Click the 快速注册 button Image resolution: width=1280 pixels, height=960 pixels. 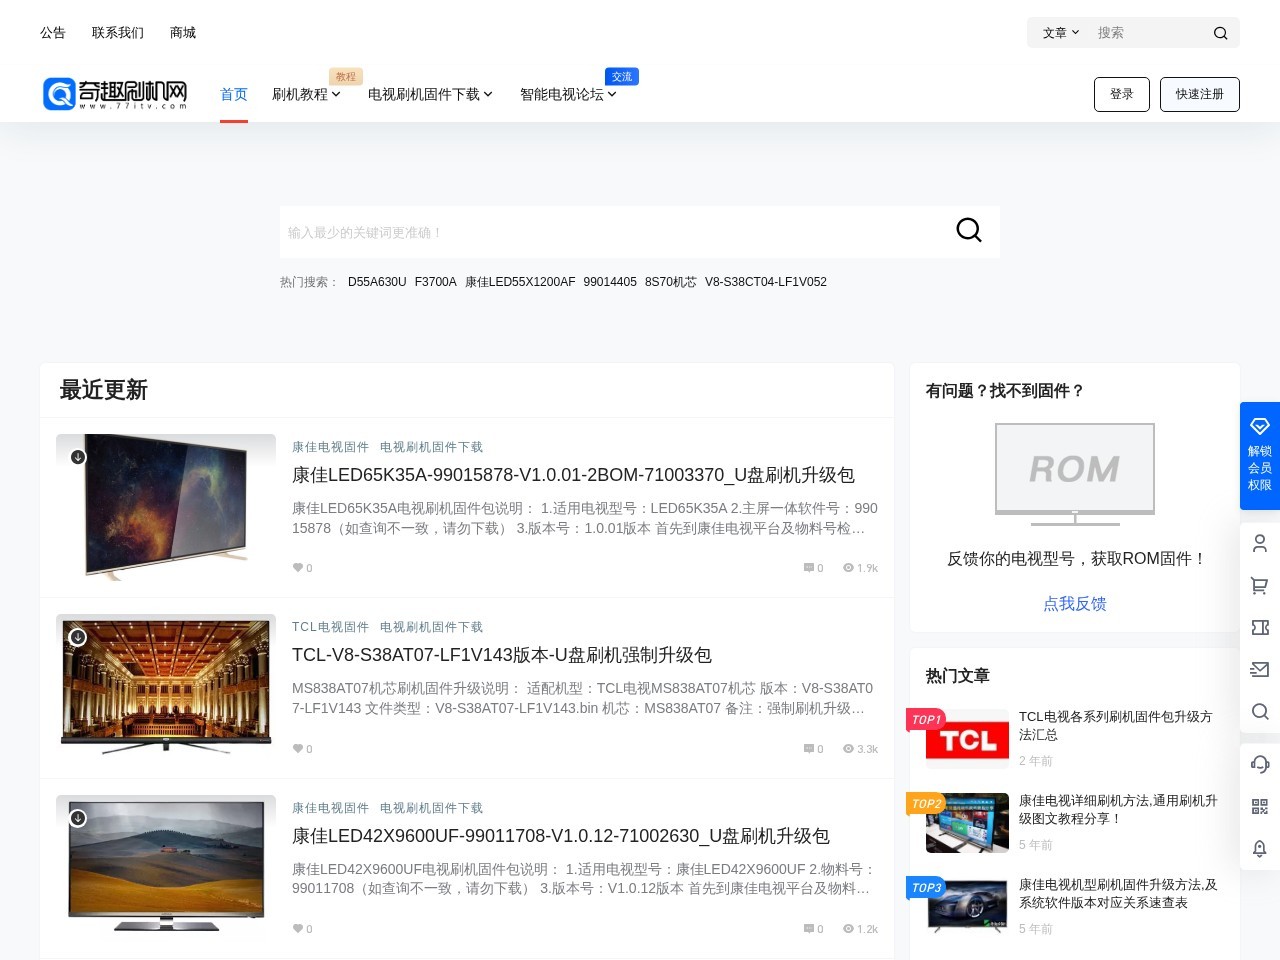(1200, 94)
